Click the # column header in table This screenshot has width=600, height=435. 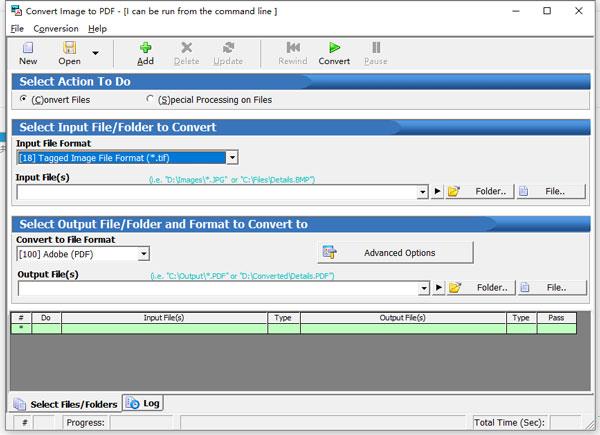(x=21, y=318)
